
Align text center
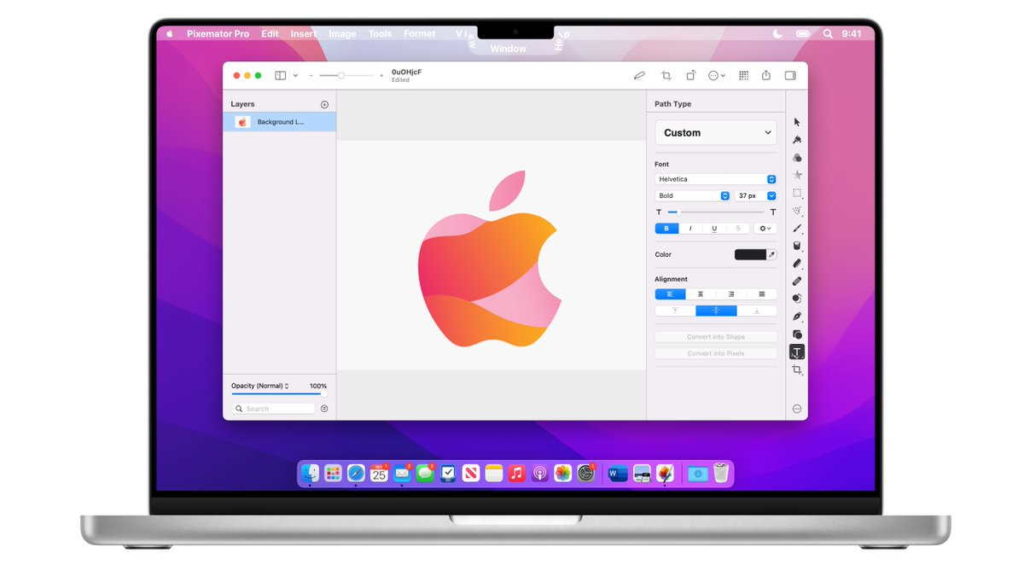pyautogui.click(x=701, y=295)
